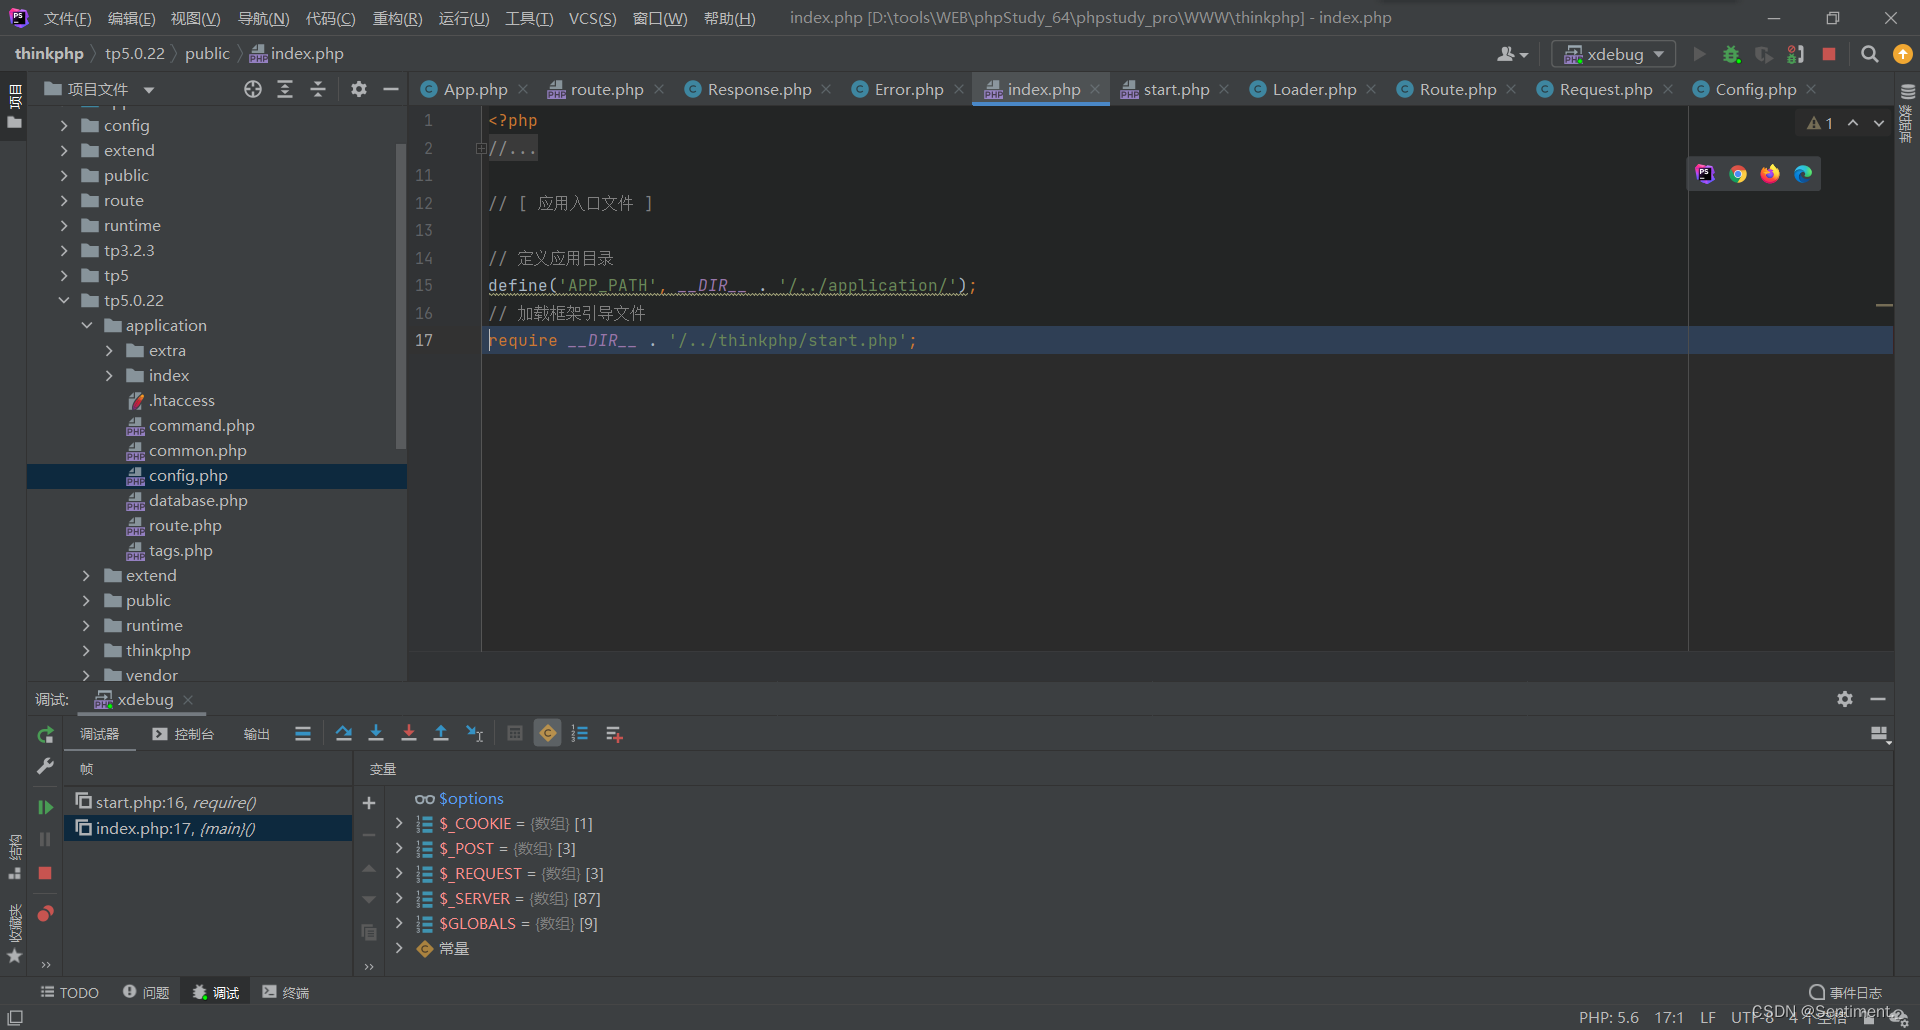The height and width of the screenshot is (1030, 1920).
Task: Toggle Show Constants orange icon in variables
Action: (x=548, y=734)
